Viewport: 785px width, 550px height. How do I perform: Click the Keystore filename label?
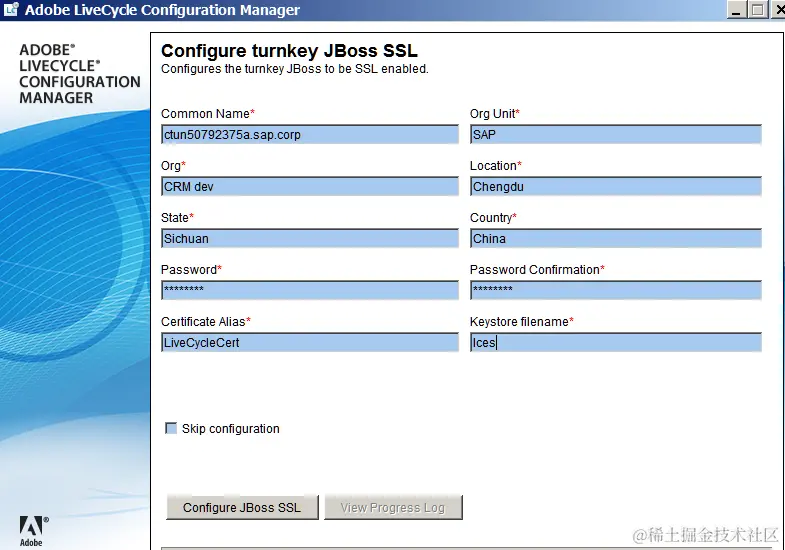tap(521, 322)
